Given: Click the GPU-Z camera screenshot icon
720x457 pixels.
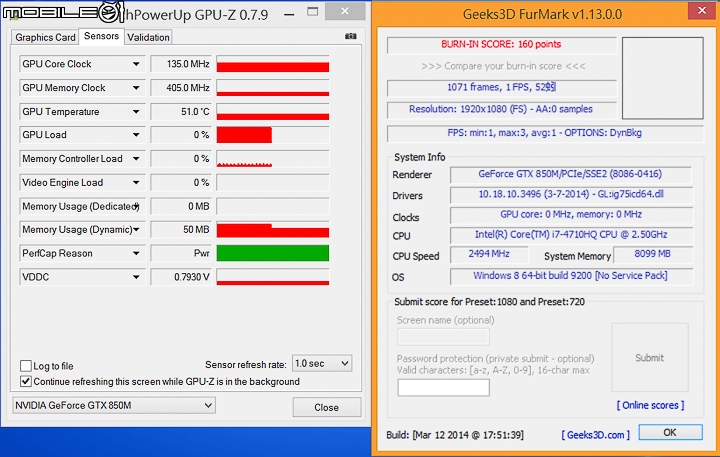Looking at the screenshot, I should tap(350, 36).
